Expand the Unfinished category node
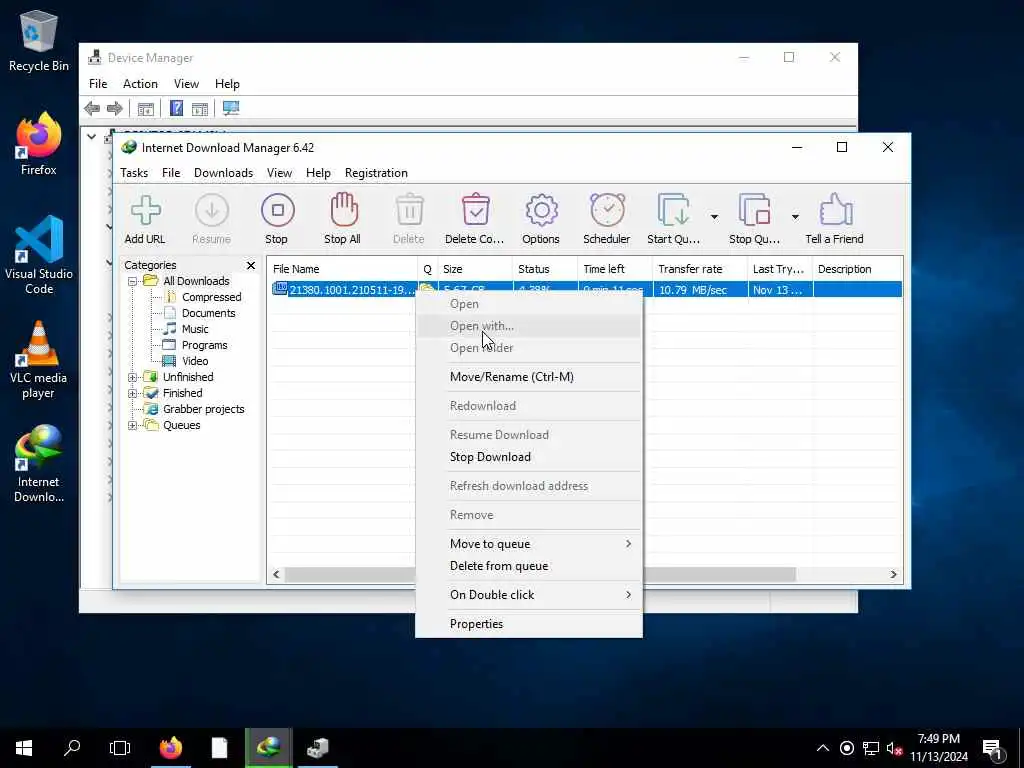The image size is (1024, 768). pos(133,377)
